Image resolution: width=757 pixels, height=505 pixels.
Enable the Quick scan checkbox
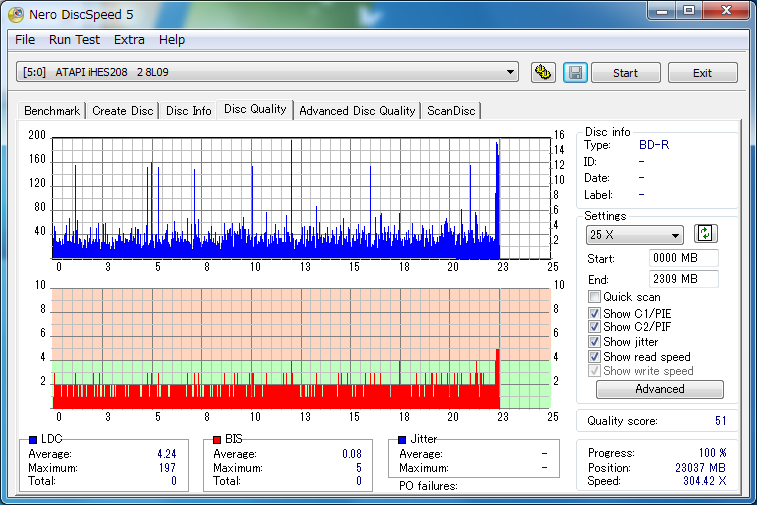594,296
